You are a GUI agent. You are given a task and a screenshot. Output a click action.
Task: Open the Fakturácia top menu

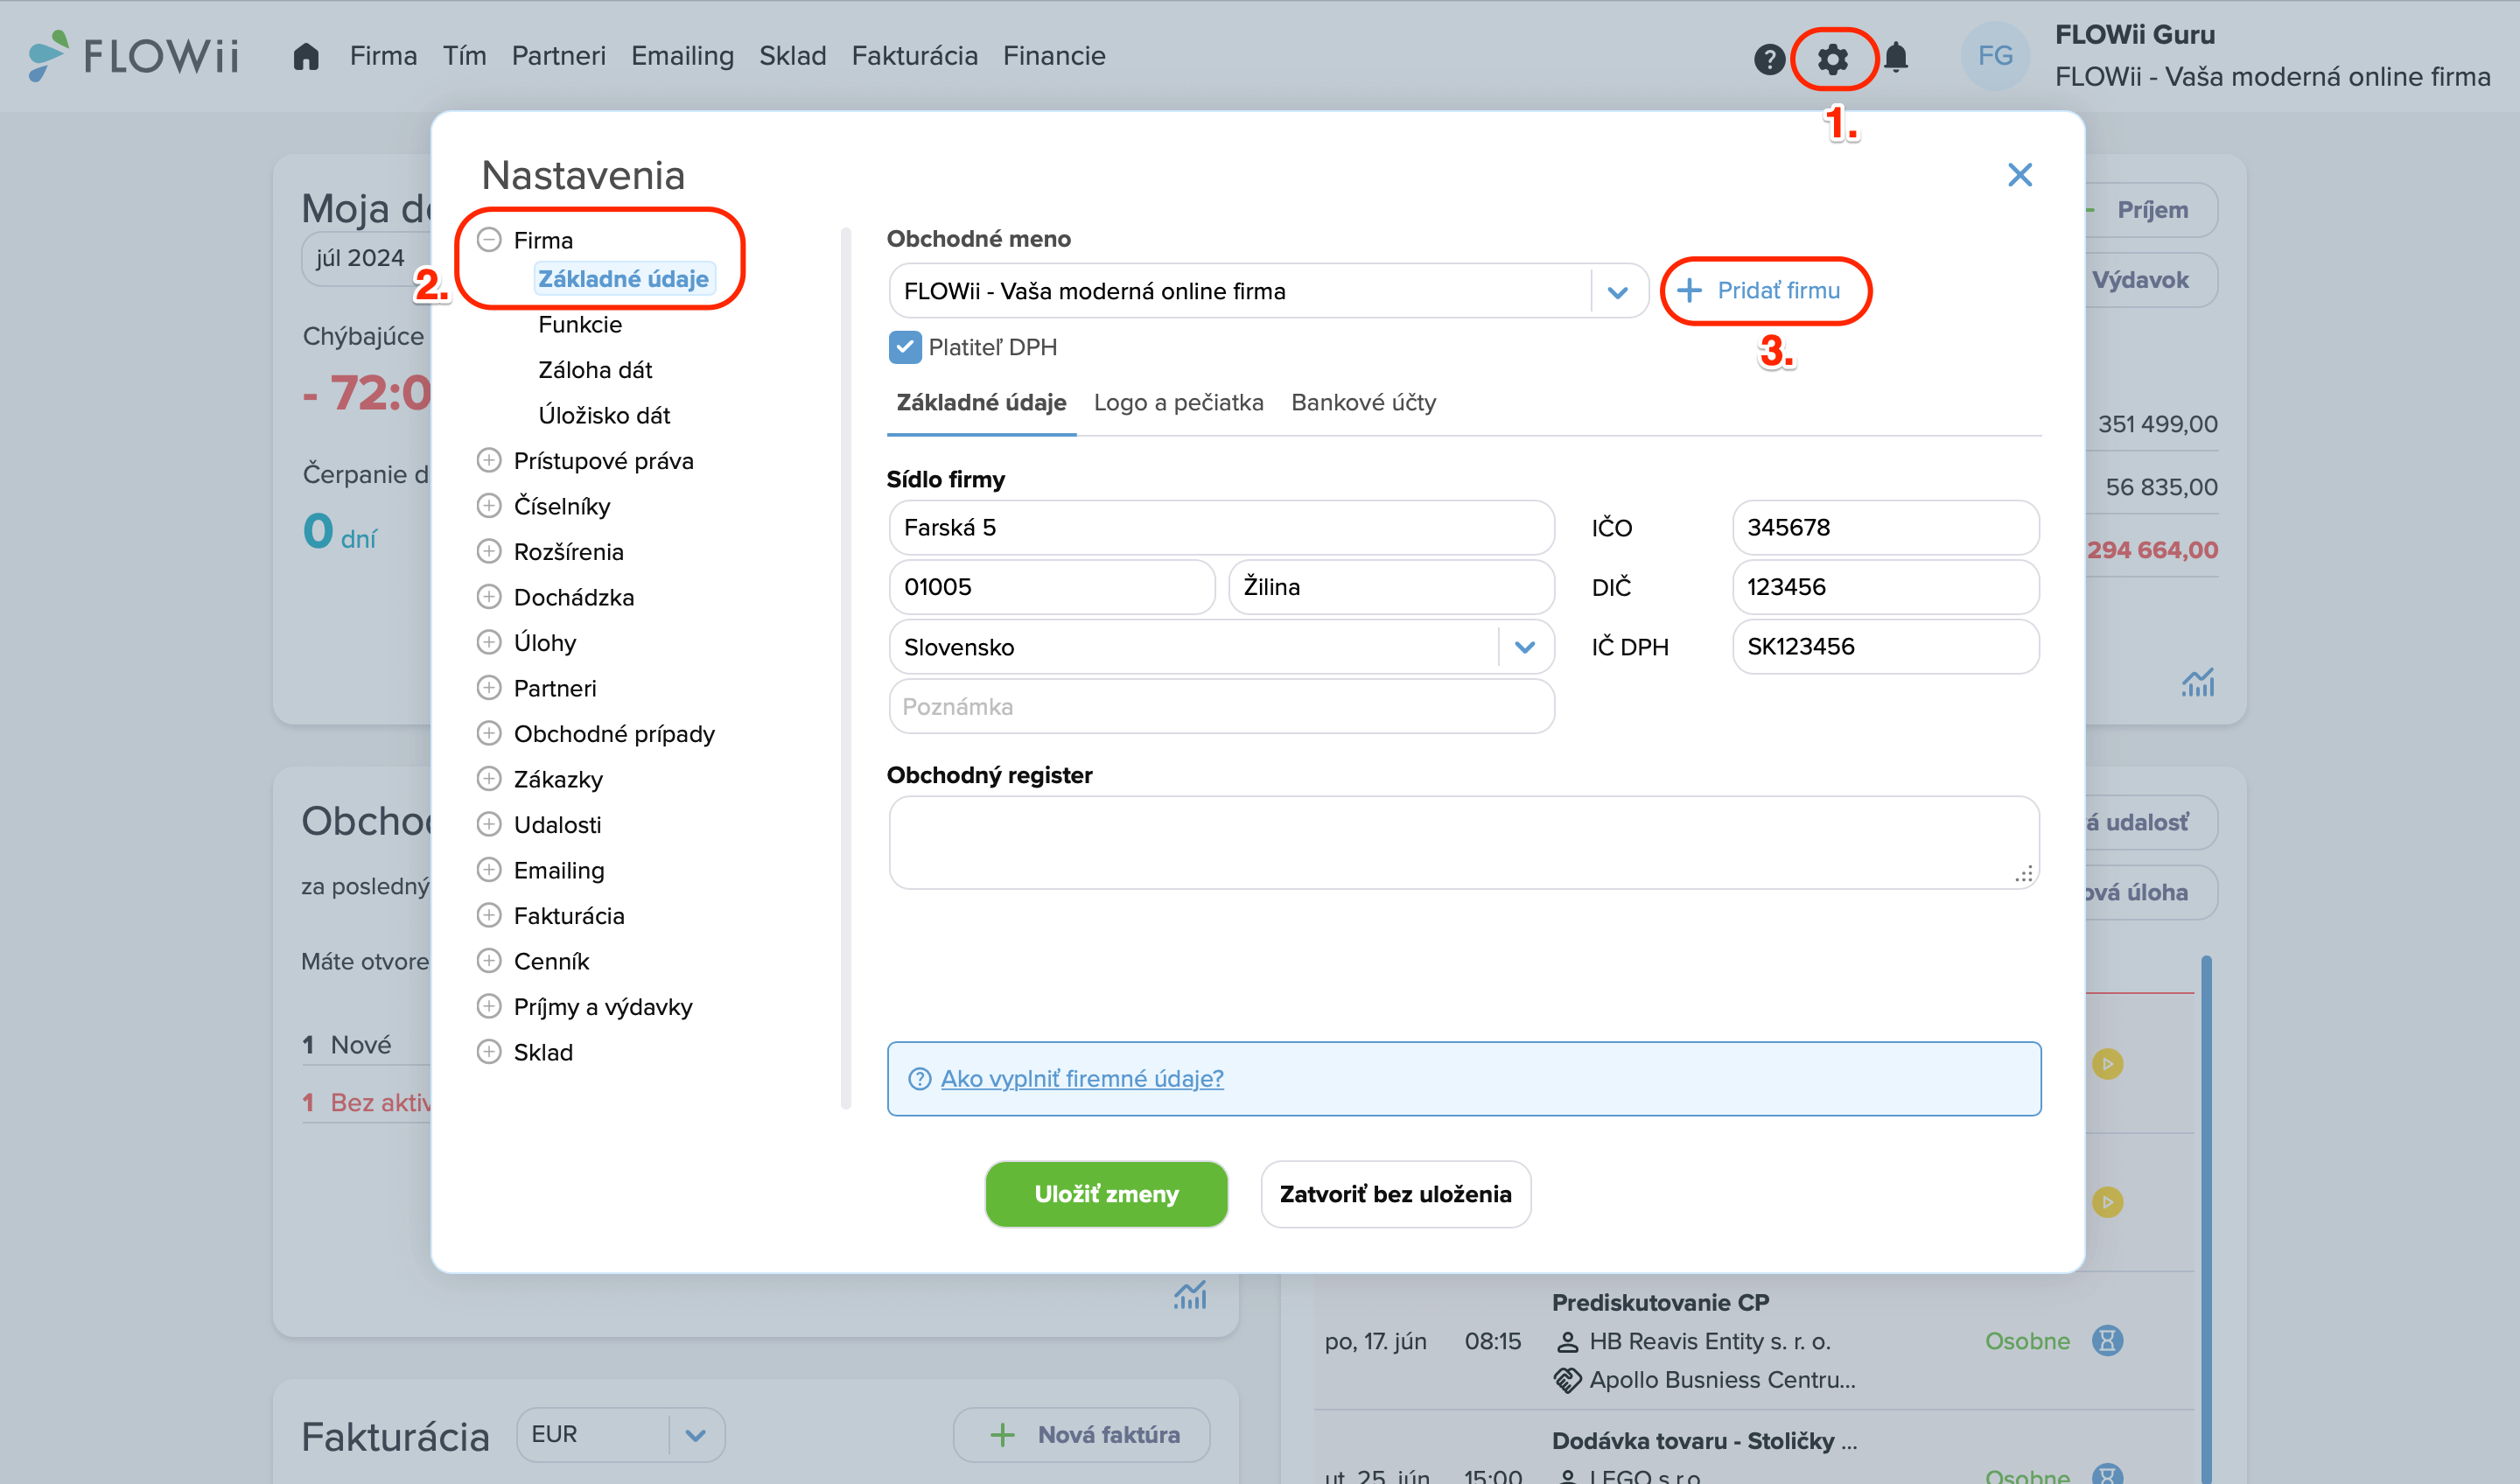pyautogui.click(x=914, y=56)
